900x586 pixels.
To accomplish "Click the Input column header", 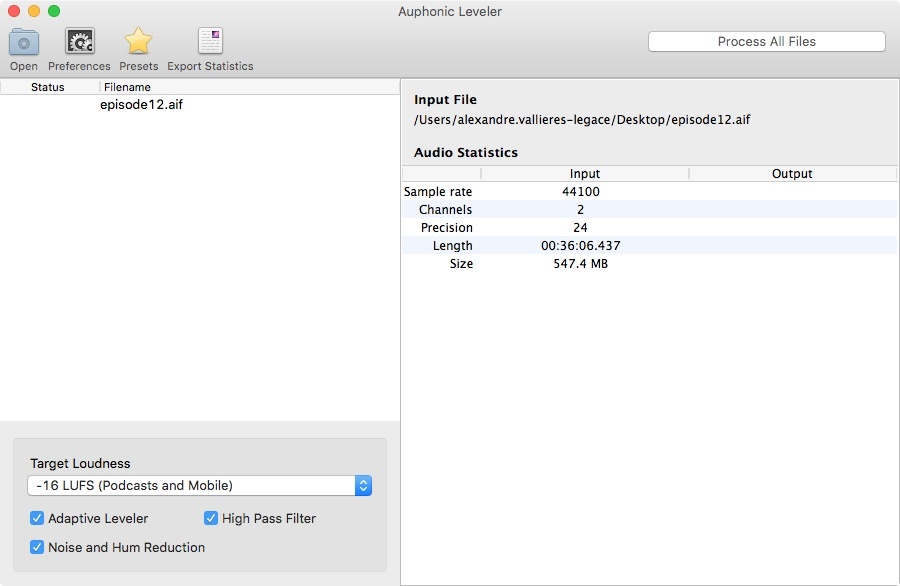I will (584, 173).
